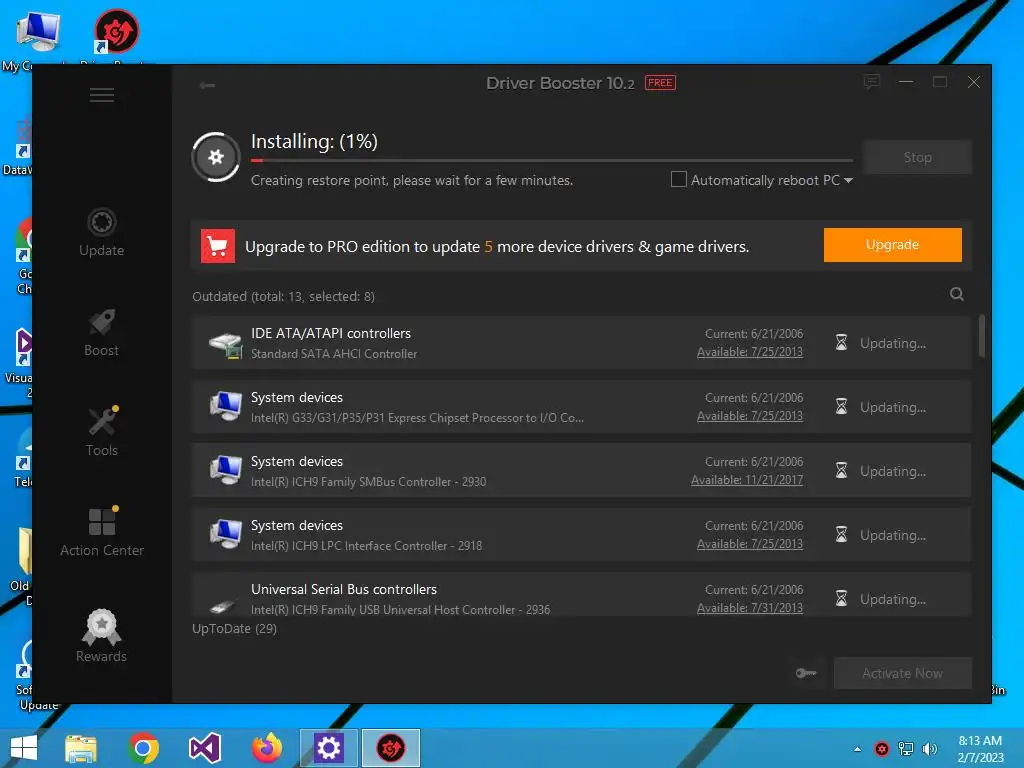The image size is (1024, 768).
Task: Enable Automatically reboot PC checkbox
Action: 679,179
